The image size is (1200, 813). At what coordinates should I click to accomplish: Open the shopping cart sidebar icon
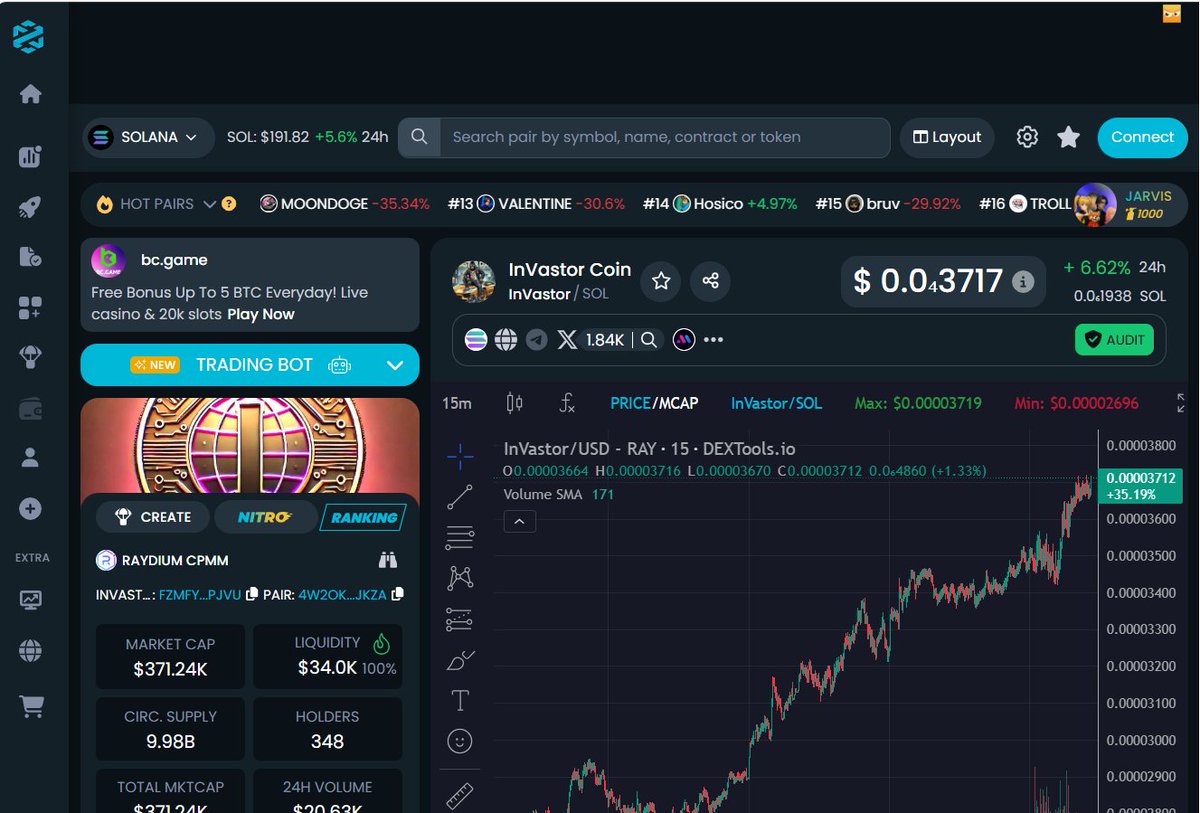(x=31, y=706)
